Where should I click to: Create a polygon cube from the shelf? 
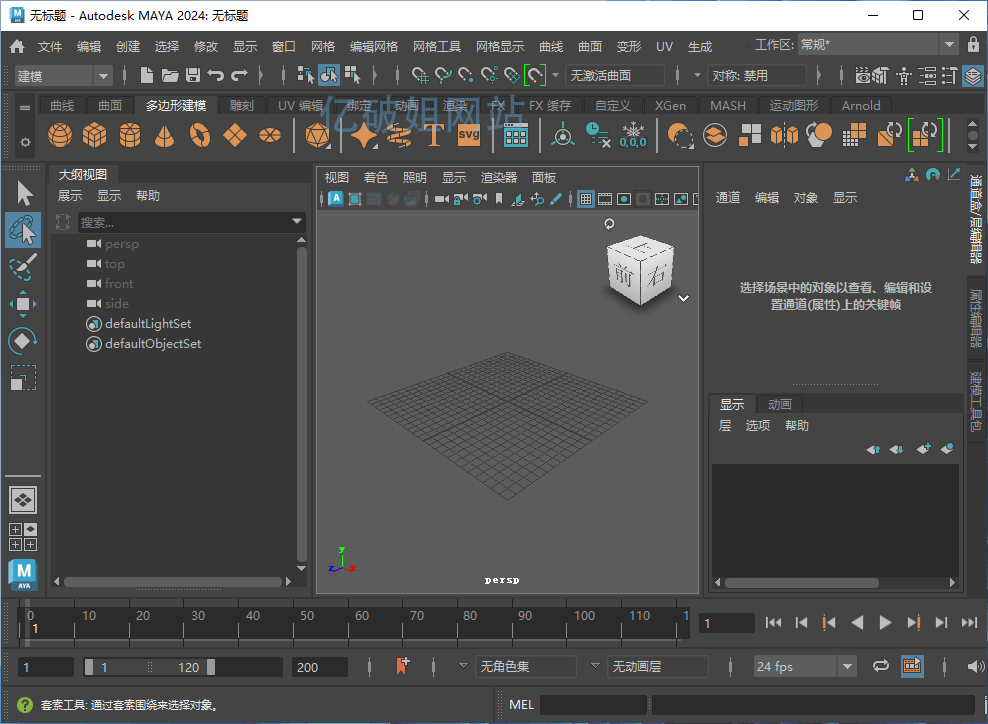tap(94, 135)
